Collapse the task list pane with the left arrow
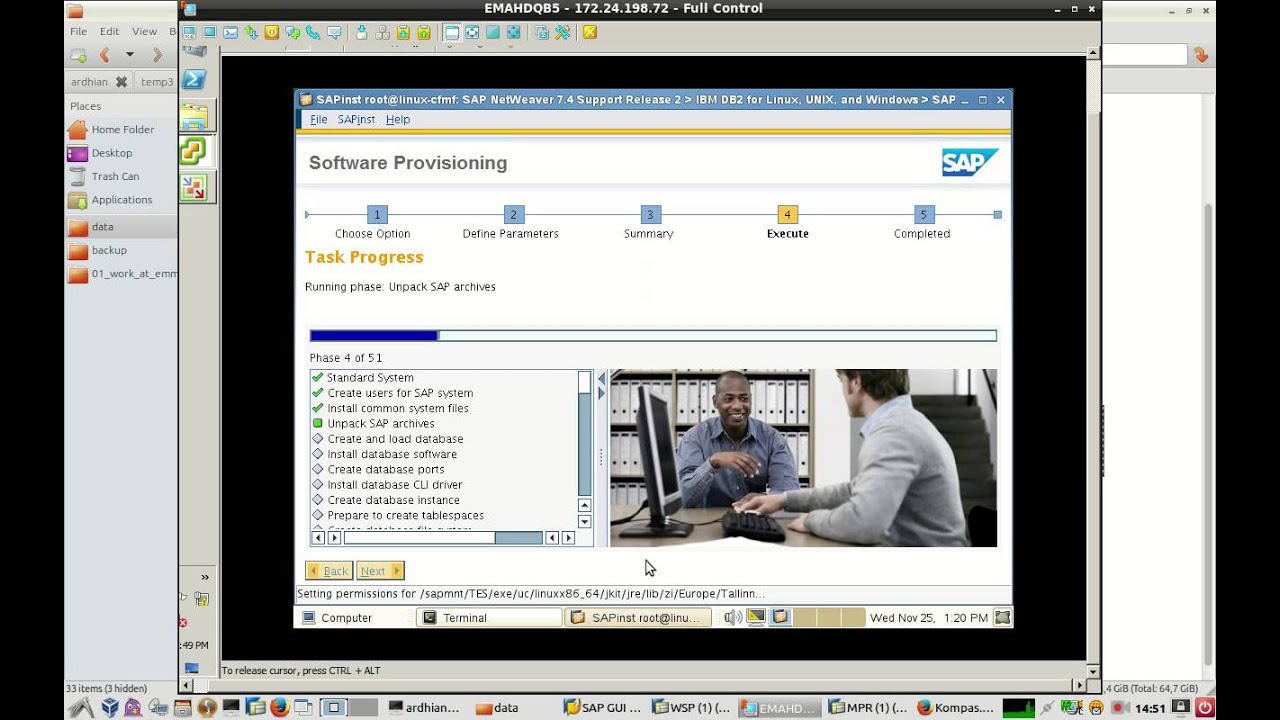 601,378
